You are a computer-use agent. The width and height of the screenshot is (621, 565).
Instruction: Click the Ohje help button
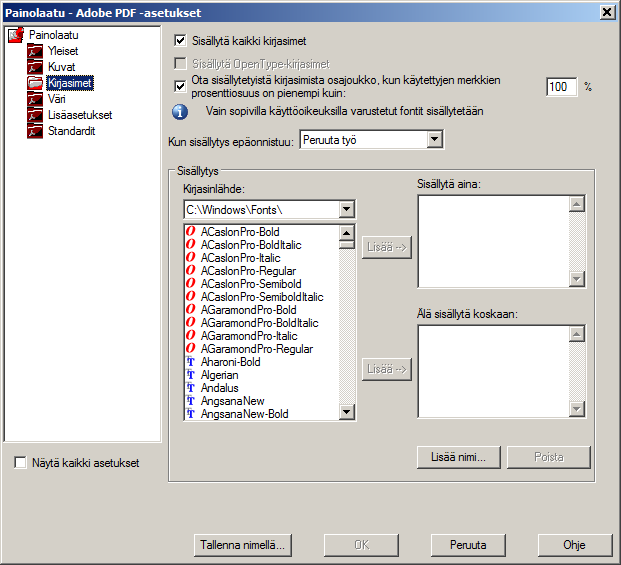575,545
